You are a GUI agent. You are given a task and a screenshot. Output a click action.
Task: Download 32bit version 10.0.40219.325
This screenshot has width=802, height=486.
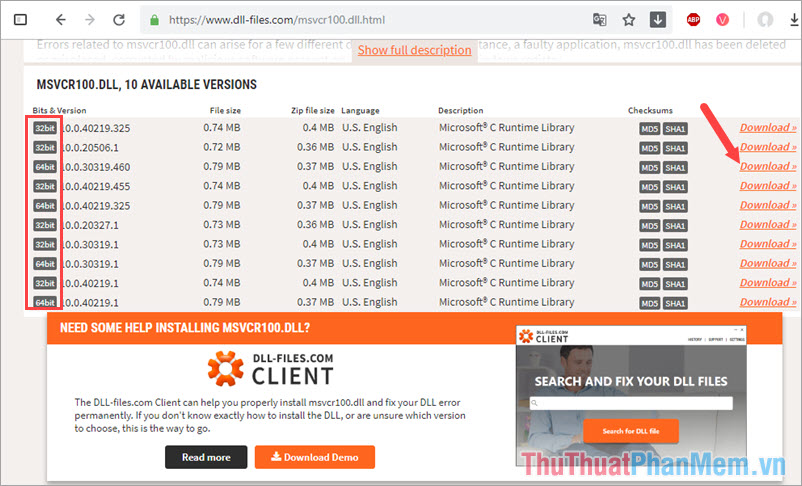coord(768,127)
